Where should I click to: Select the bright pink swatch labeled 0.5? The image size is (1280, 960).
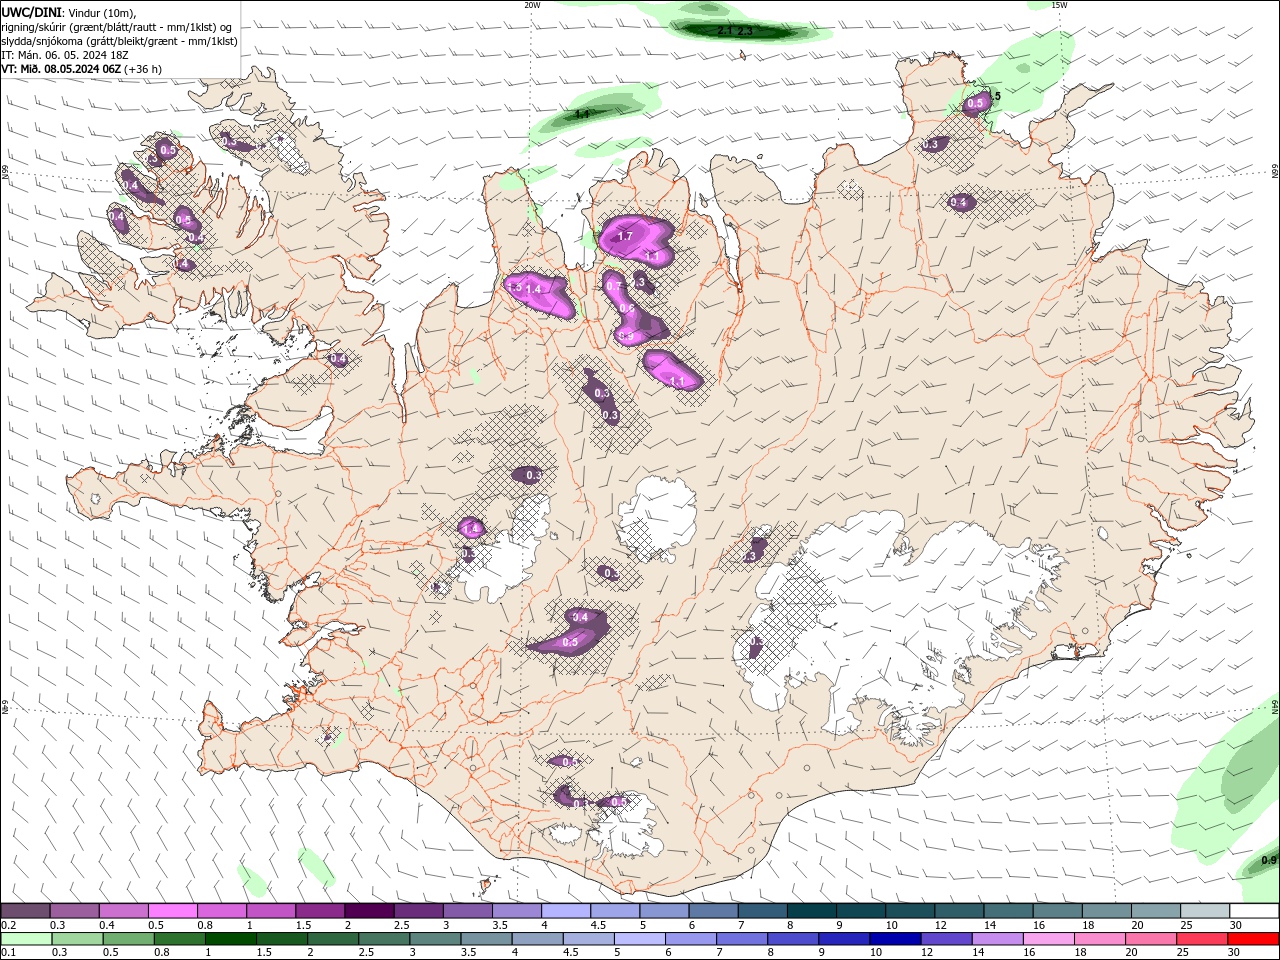(172, 911)
